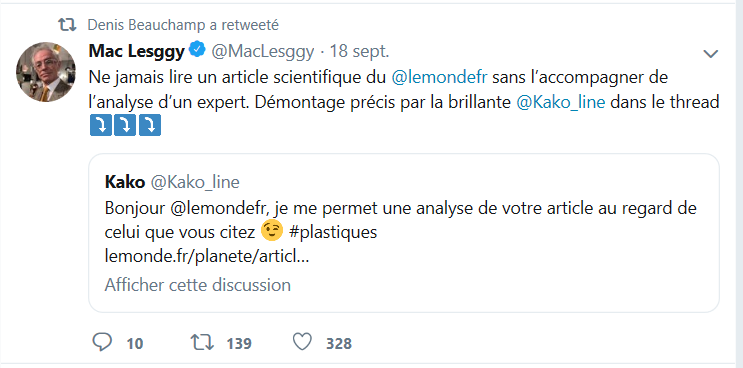Click the @lemondefr mention in main tweet
The width and height of the screenshot is (743, 368).
(439, 77)
